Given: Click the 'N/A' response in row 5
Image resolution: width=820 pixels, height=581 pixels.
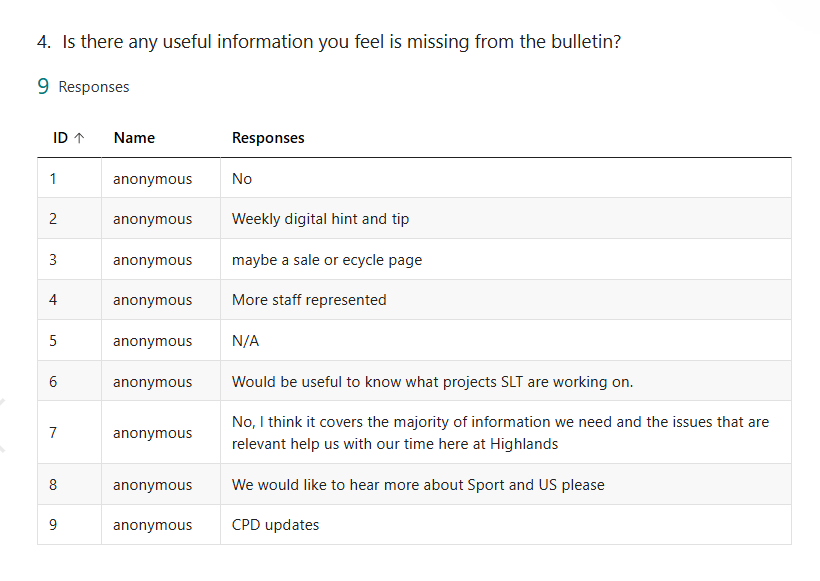Looking at the screenshot, I should pos(245,341).
